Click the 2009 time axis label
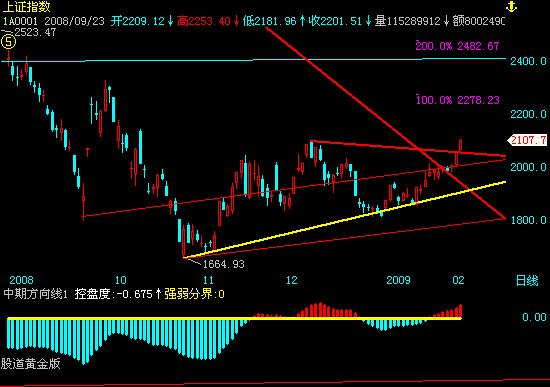Screen dimensions: 550x387 [398, 280]
